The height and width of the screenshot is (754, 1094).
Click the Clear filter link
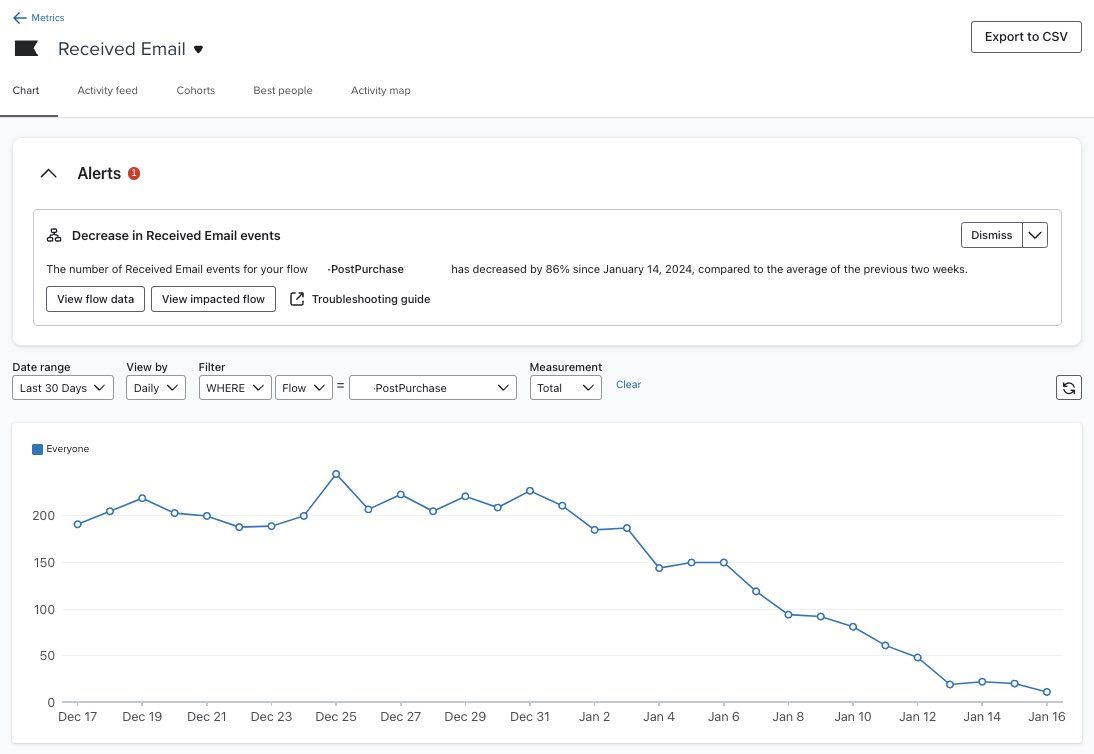[x=628, y=385]
